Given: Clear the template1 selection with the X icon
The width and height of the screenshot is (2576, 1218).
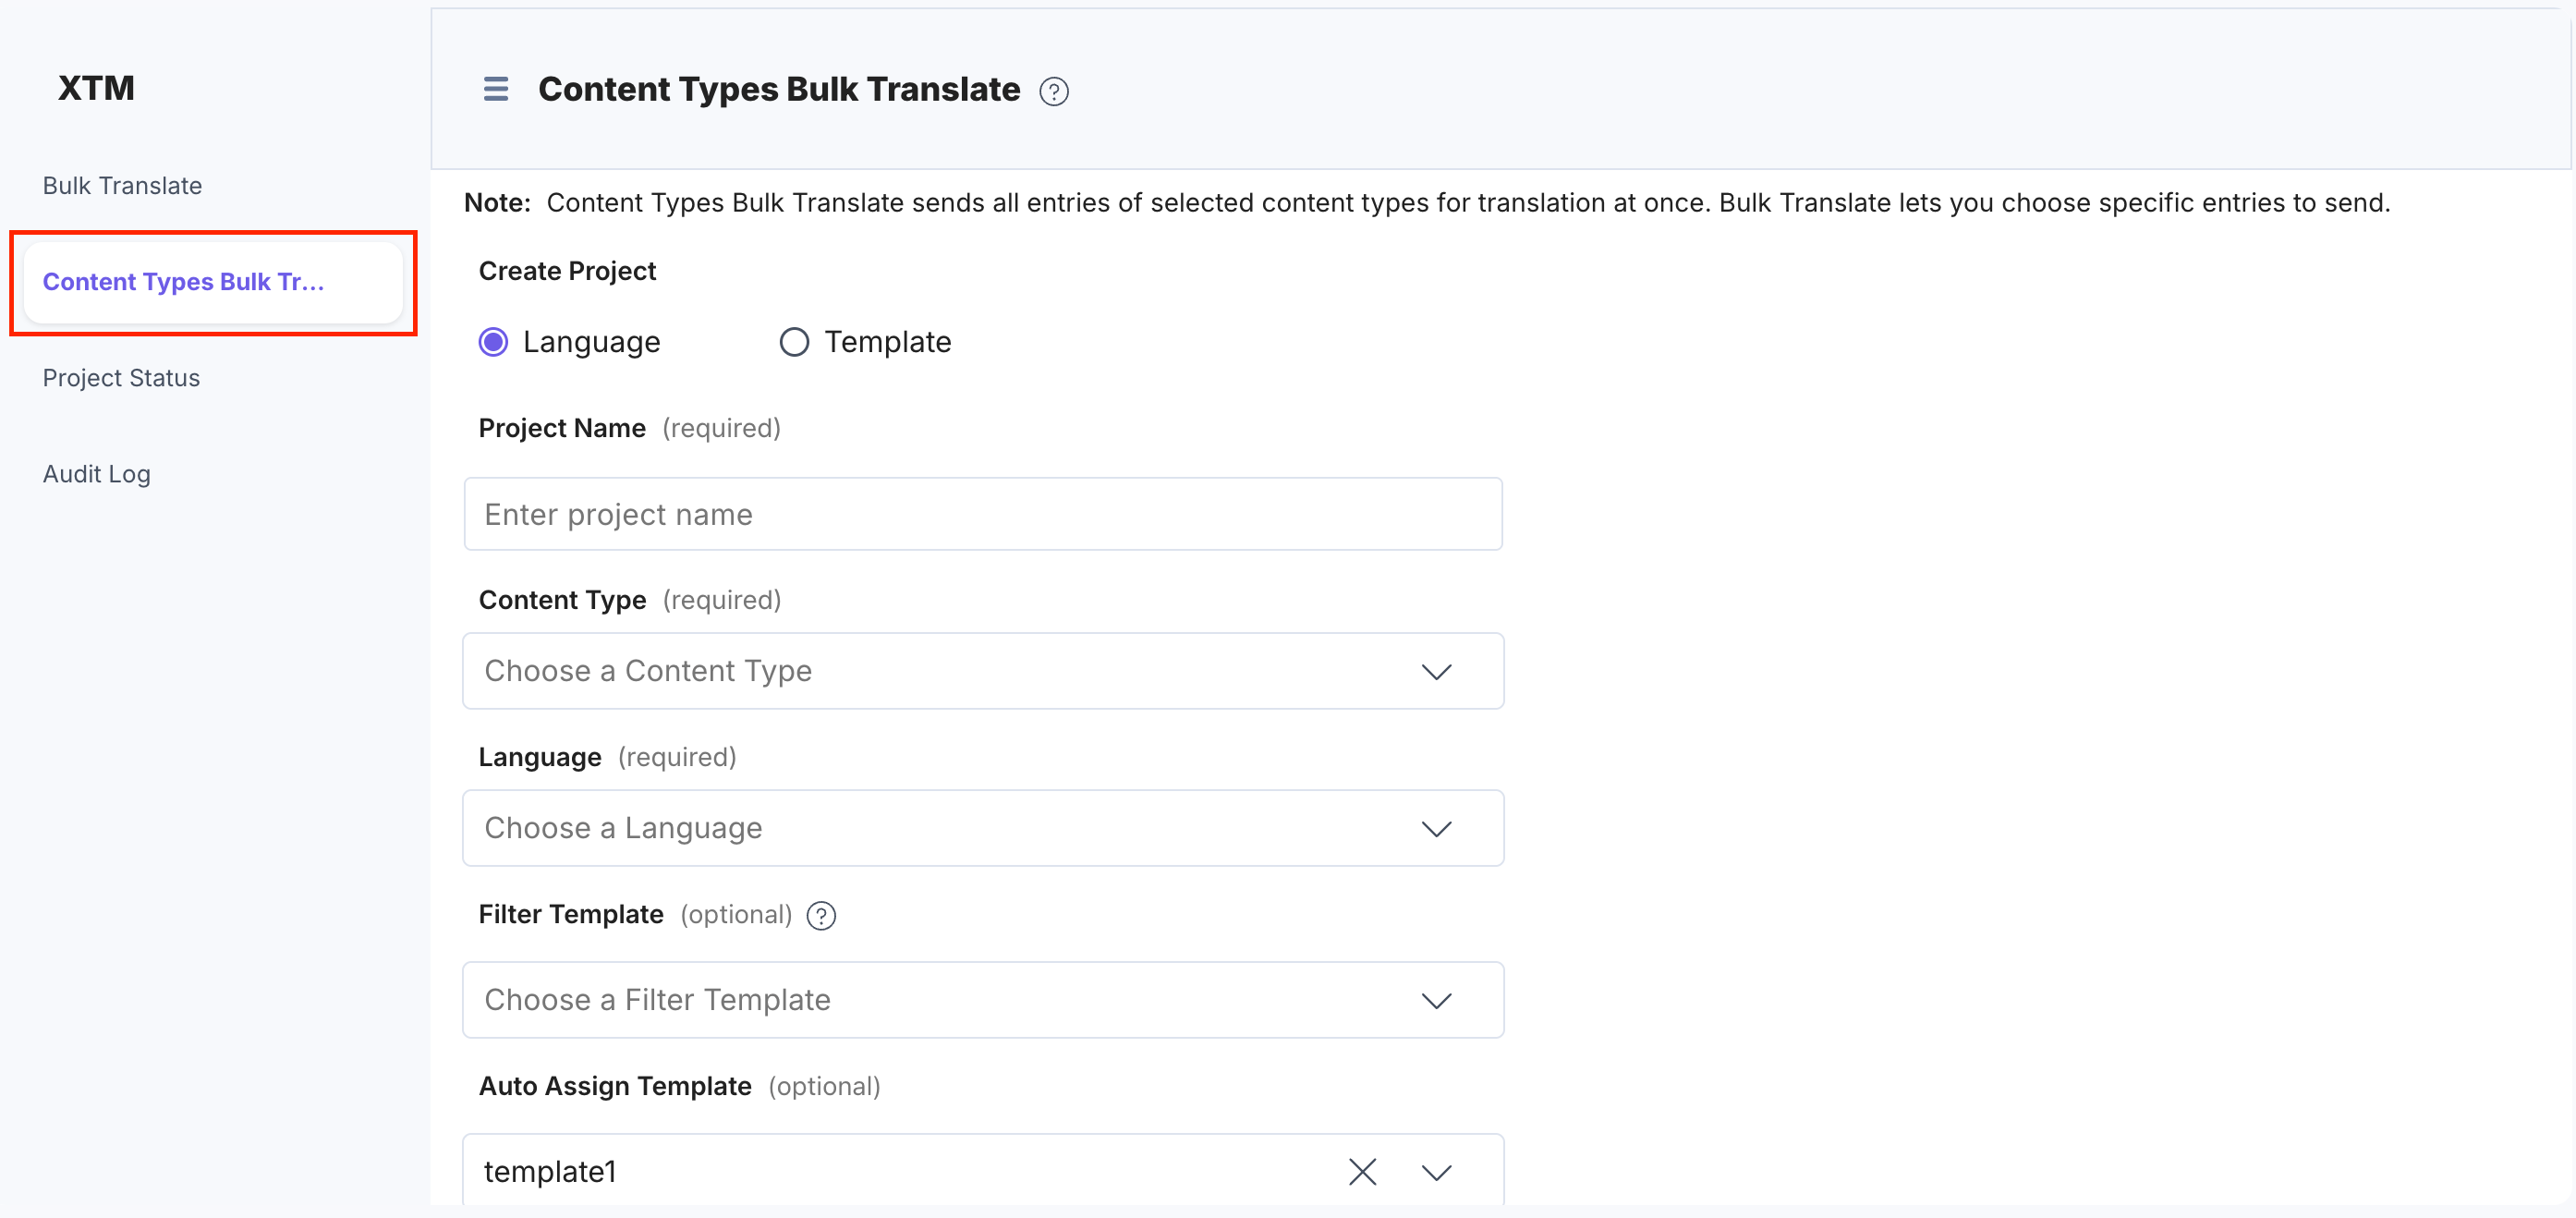Looking at the screenshot, I should (1361, 1171).
